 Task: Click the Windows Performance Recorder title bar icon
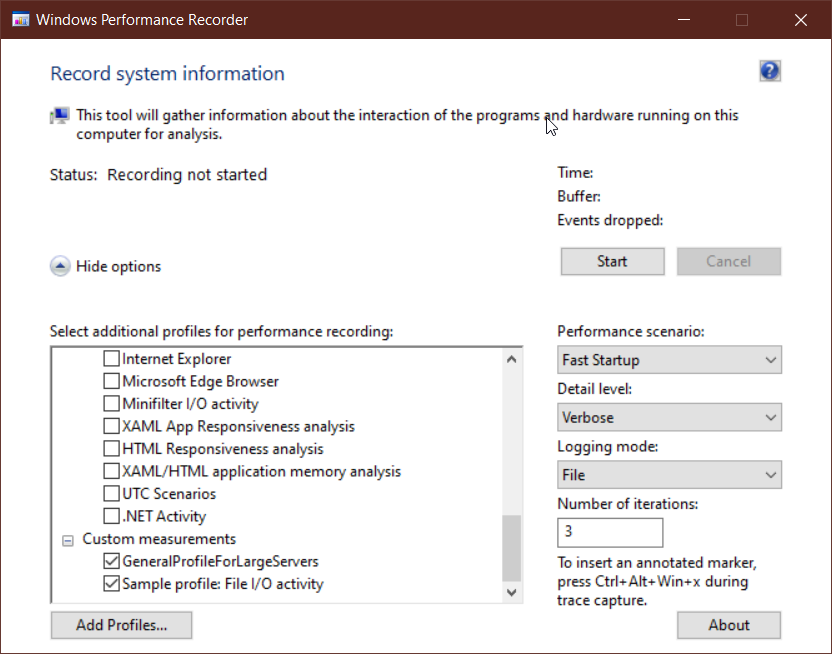tap(21, 20)
